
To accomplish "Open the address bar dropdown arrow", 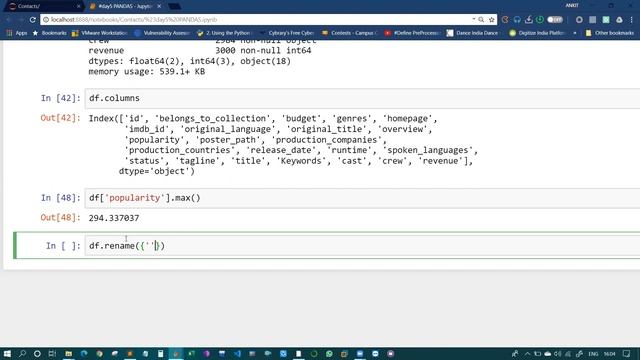I will pyautogui.click(x=473, y=19).
